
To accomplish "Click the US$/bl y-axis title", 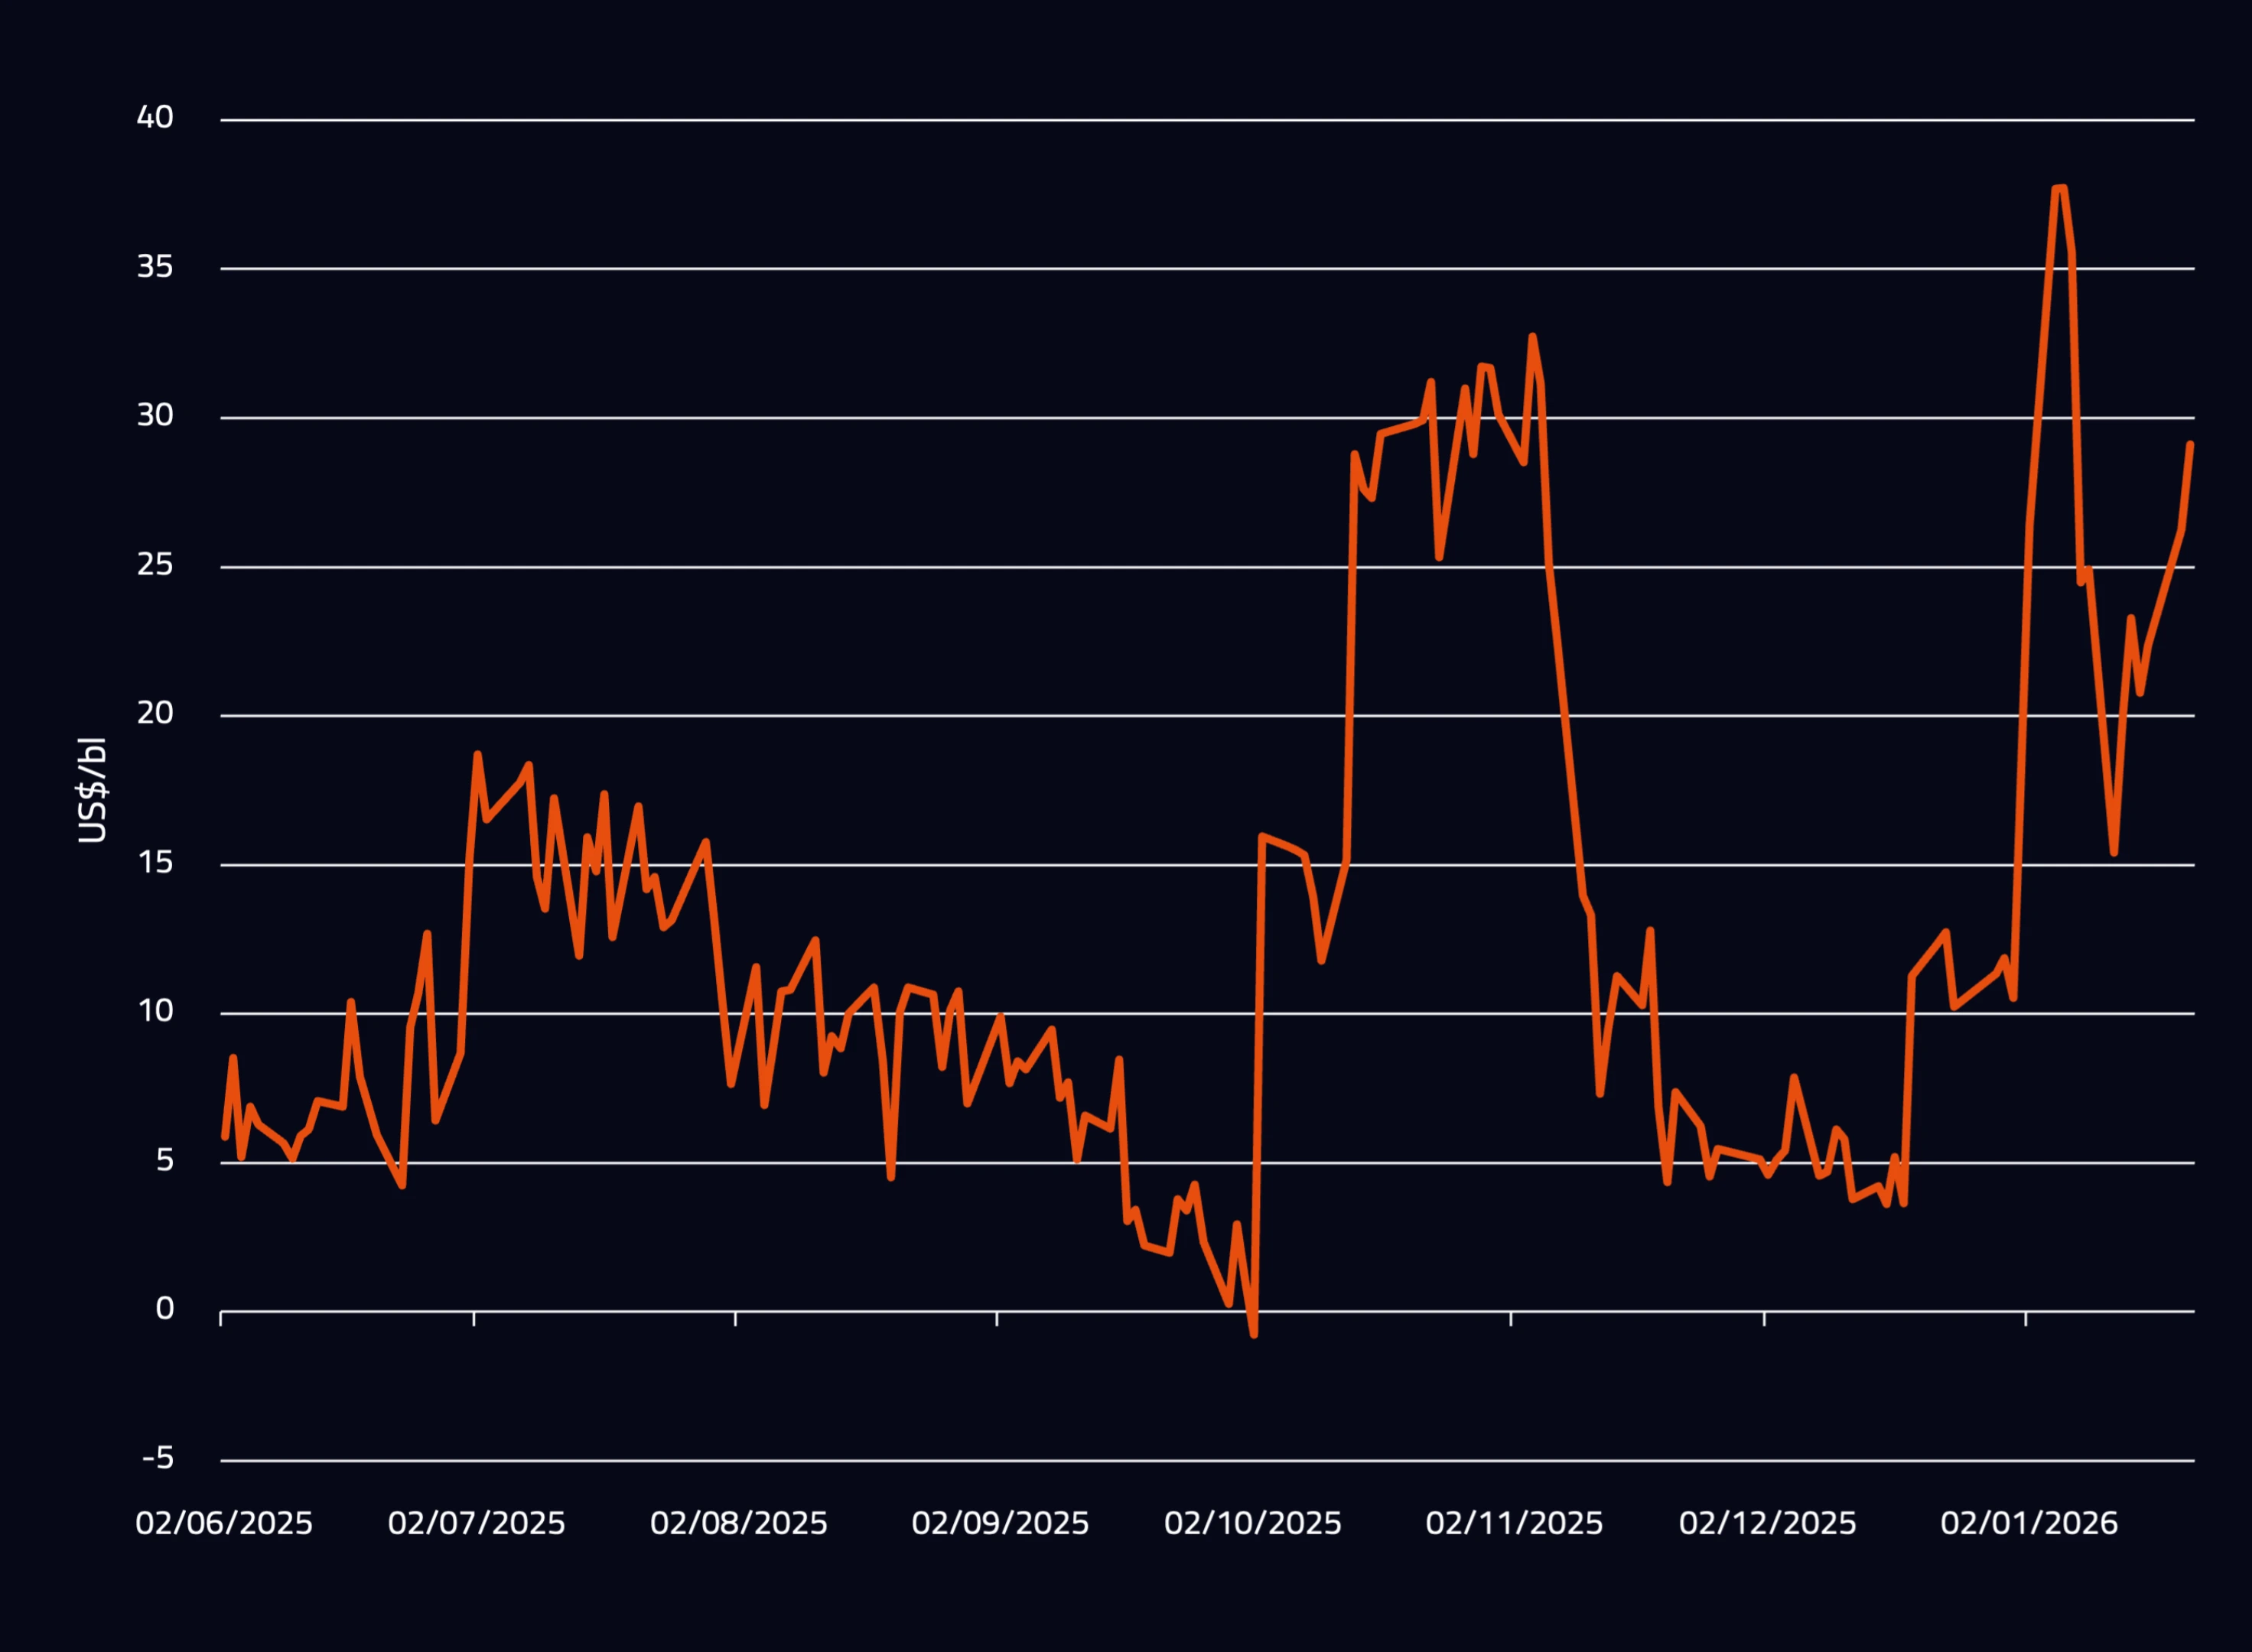I will pyautogui.click(x=92, y=790).
